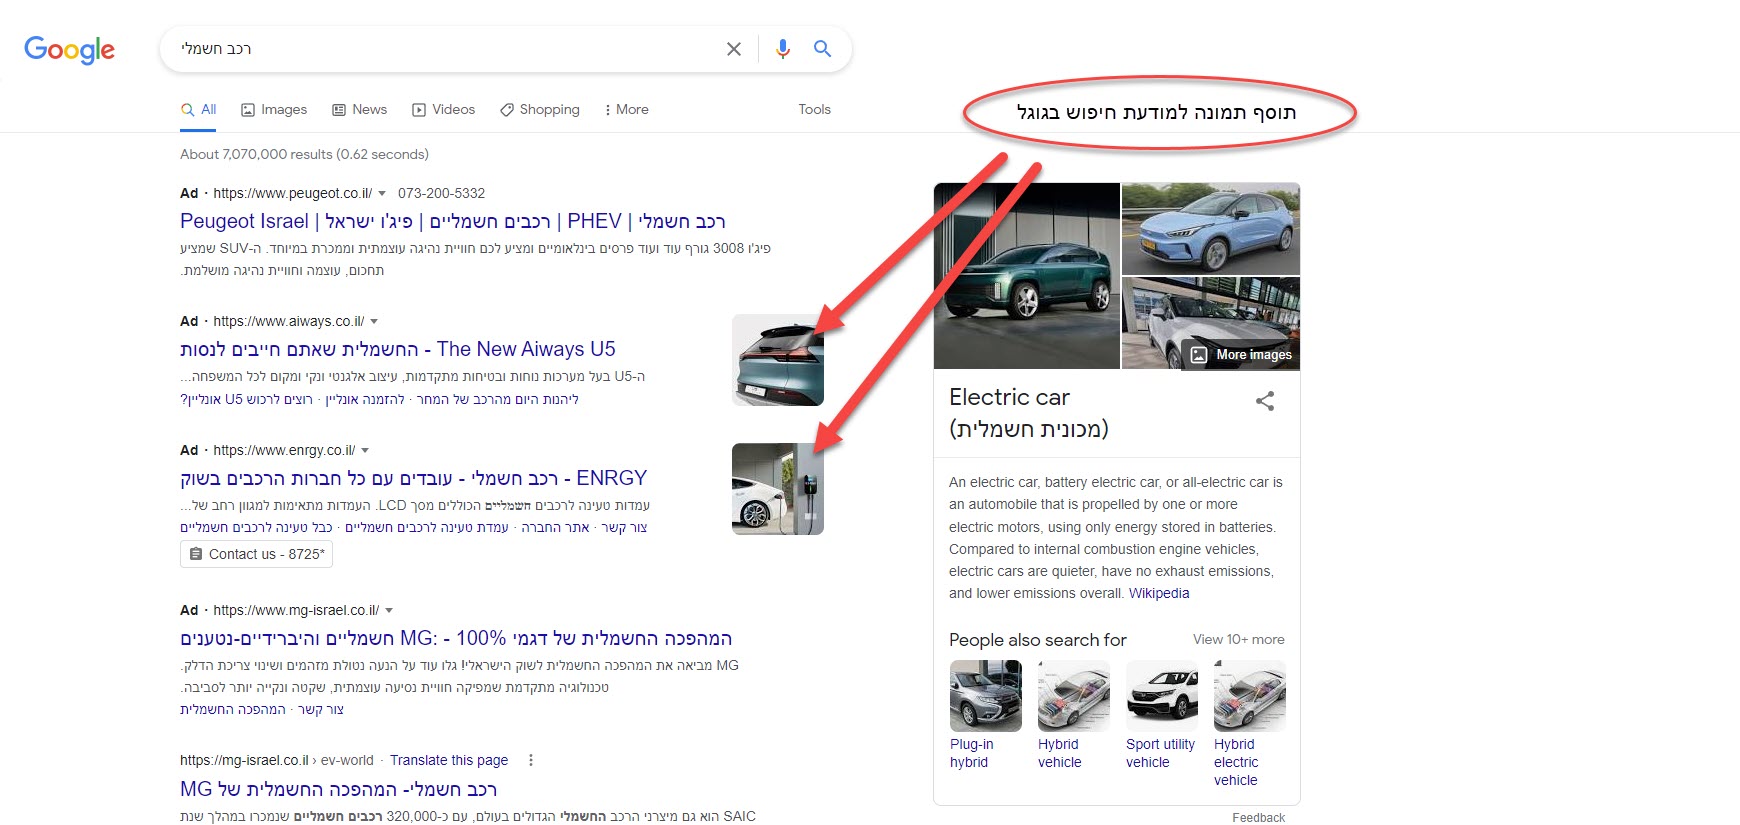
Task: Click sitelink with 'U5' under Aiways ad
Action: pos(247,399)
